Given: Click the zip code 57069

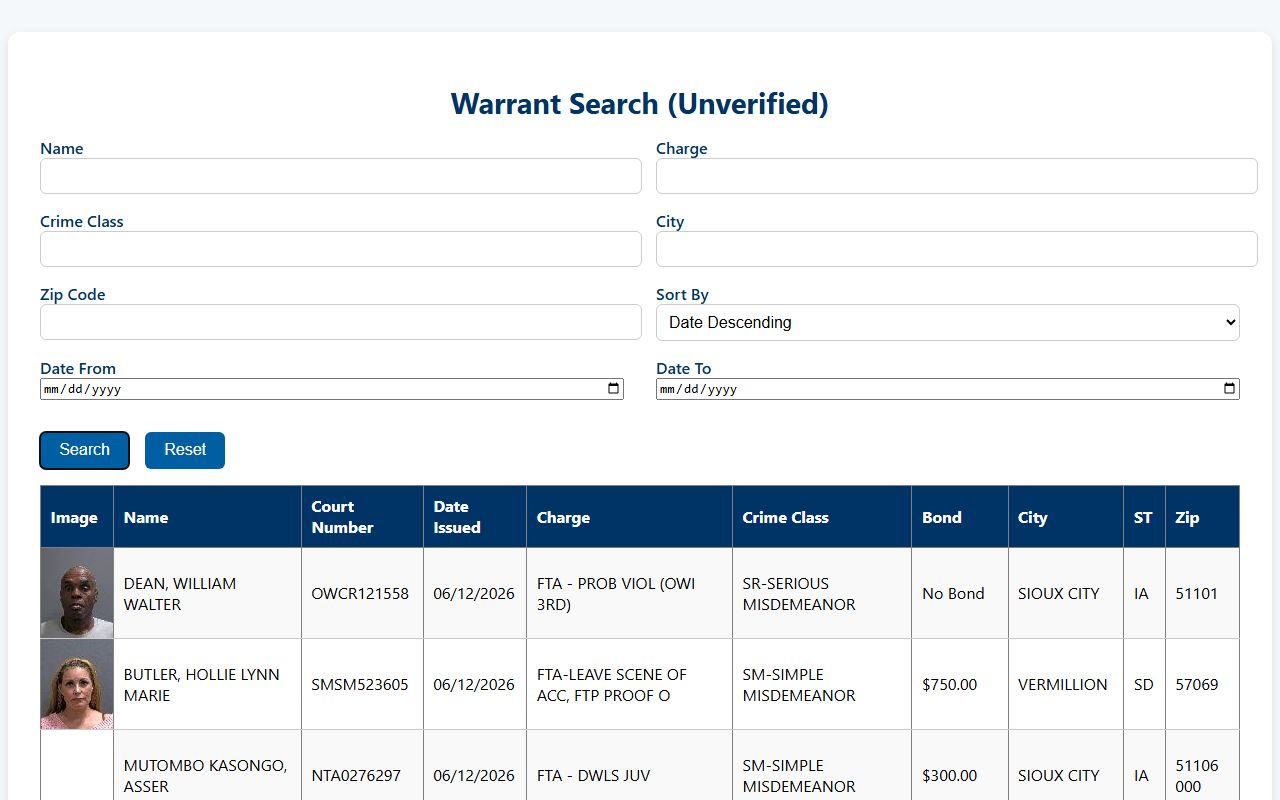Looking at the screenshot, I should (x=1197, y=685).
